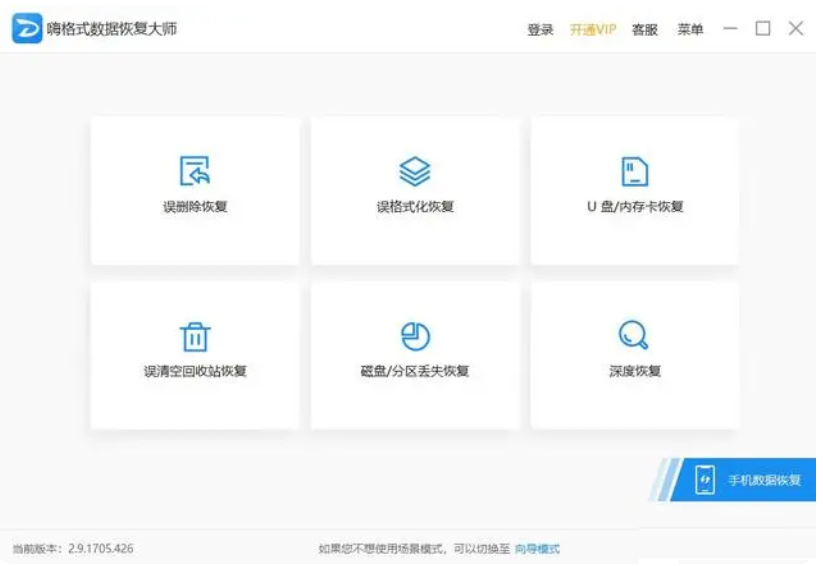Click the phone icon in the 手机数据恢复 banner
Screen dimensions: 823x566
706,480
